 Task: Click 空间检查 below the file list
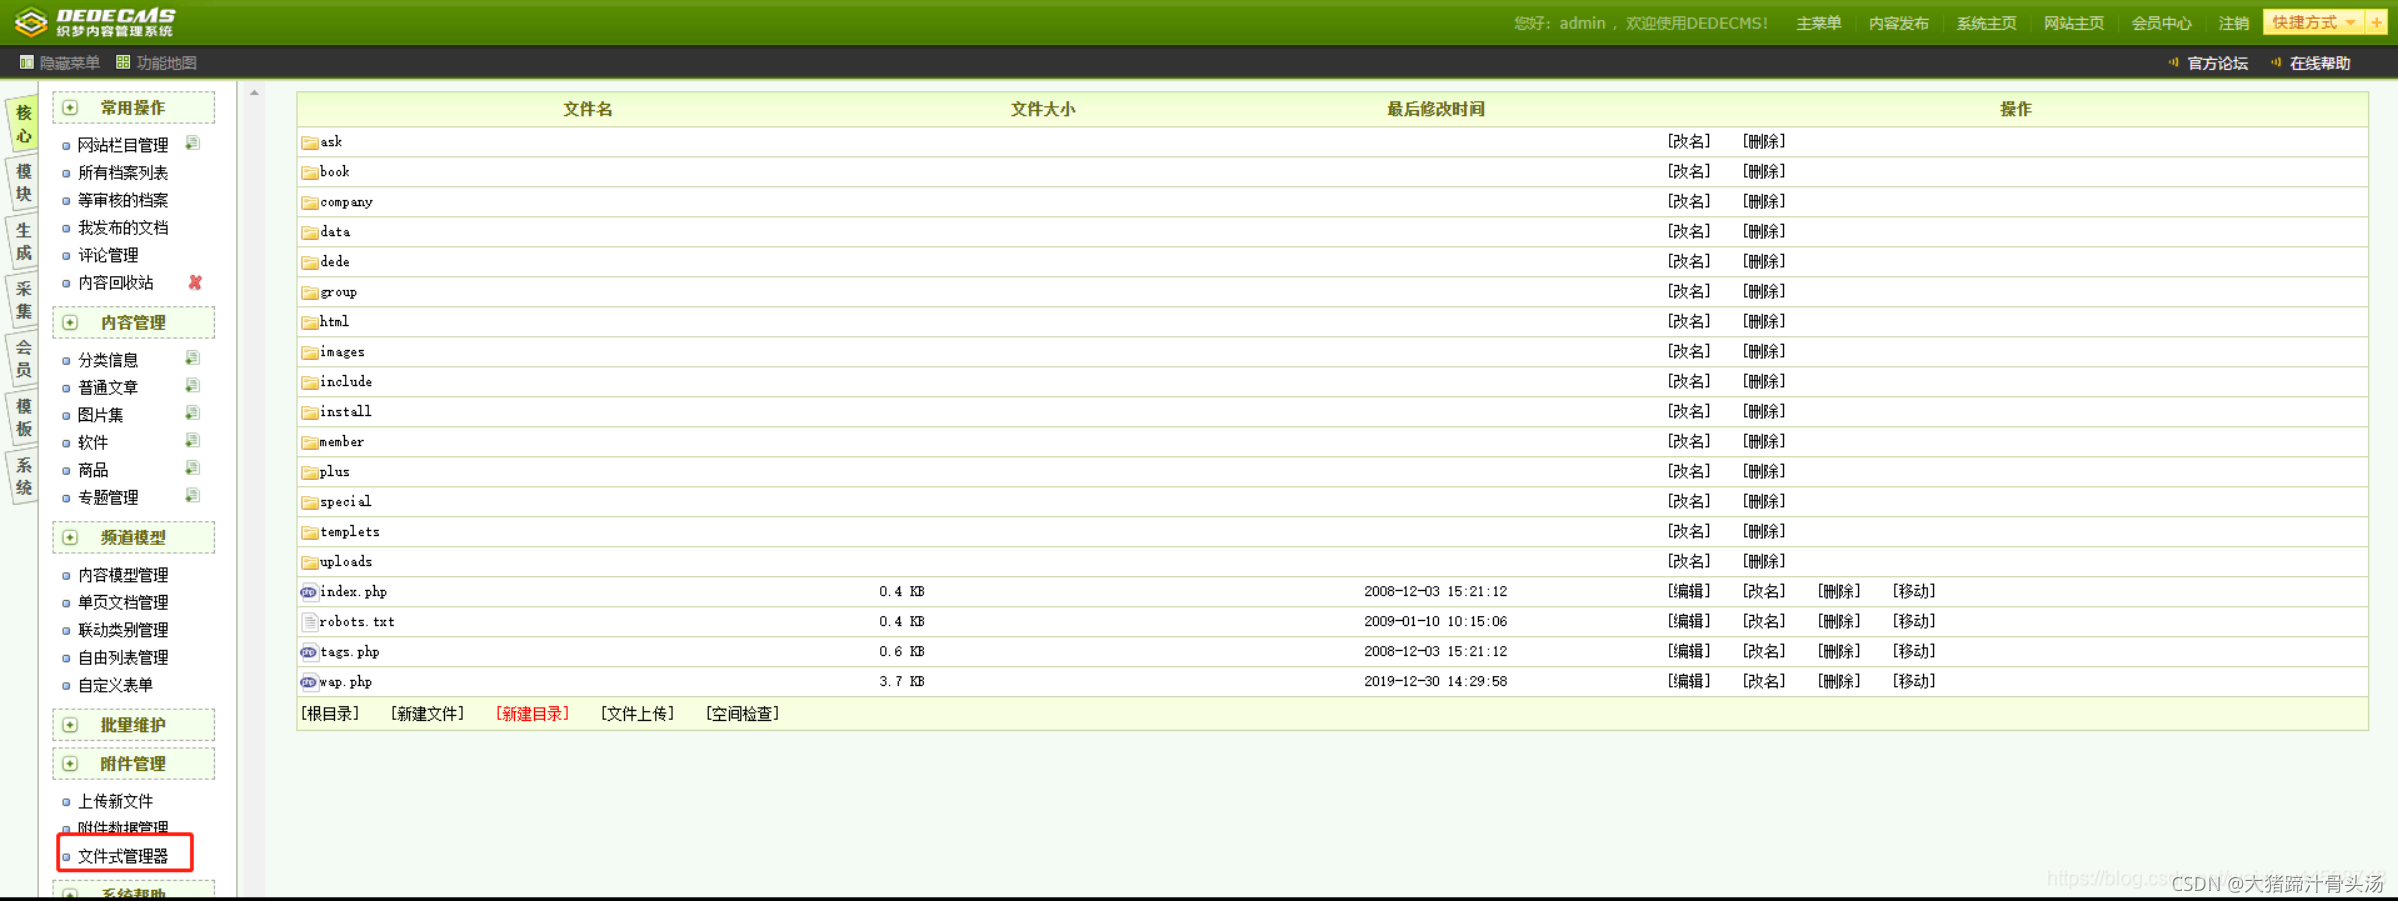point(742,714)
